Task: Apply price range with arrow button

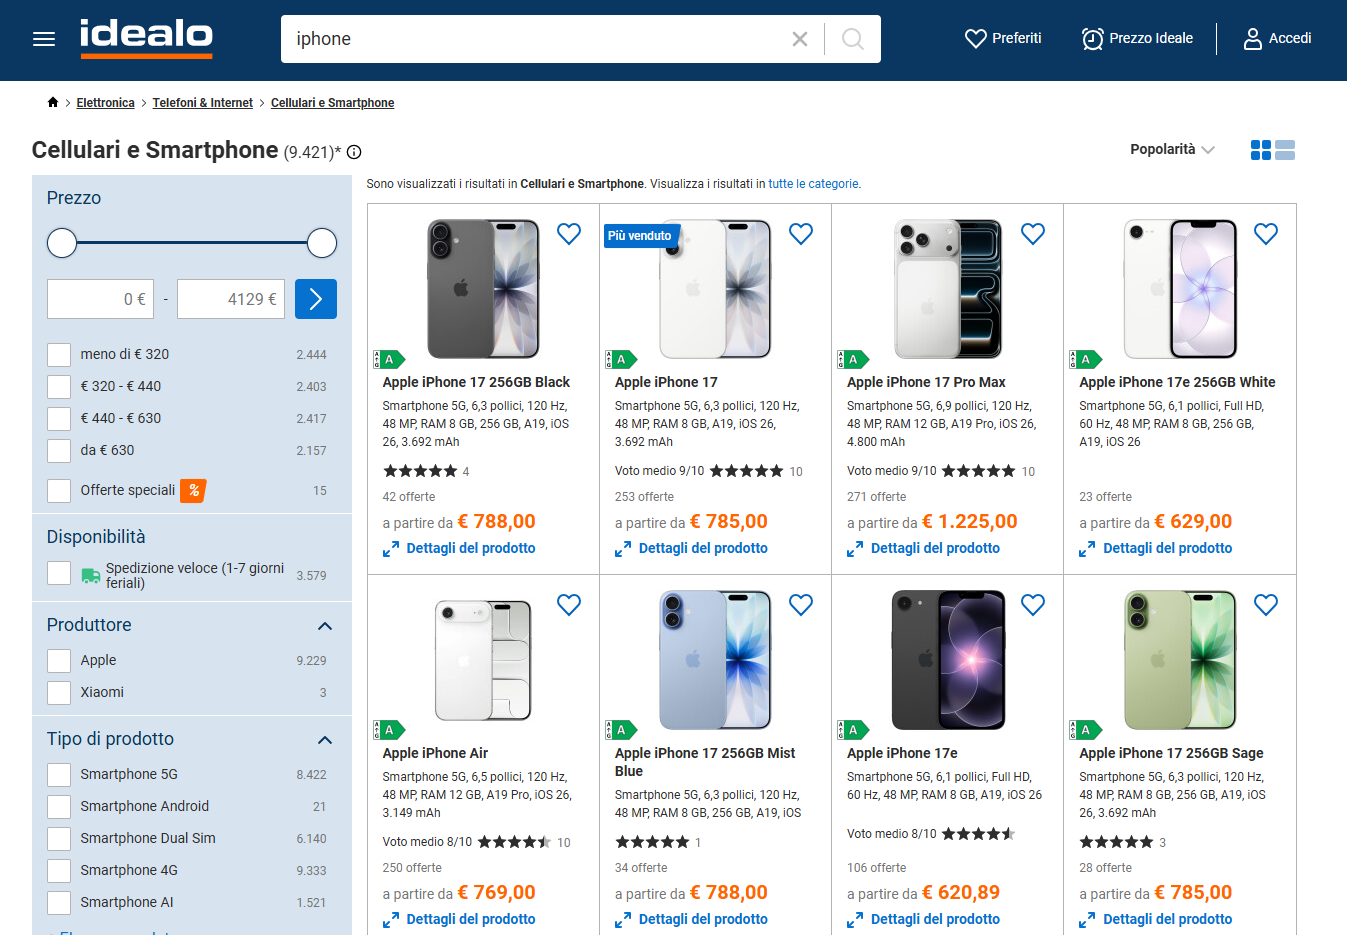Action: 316,299
